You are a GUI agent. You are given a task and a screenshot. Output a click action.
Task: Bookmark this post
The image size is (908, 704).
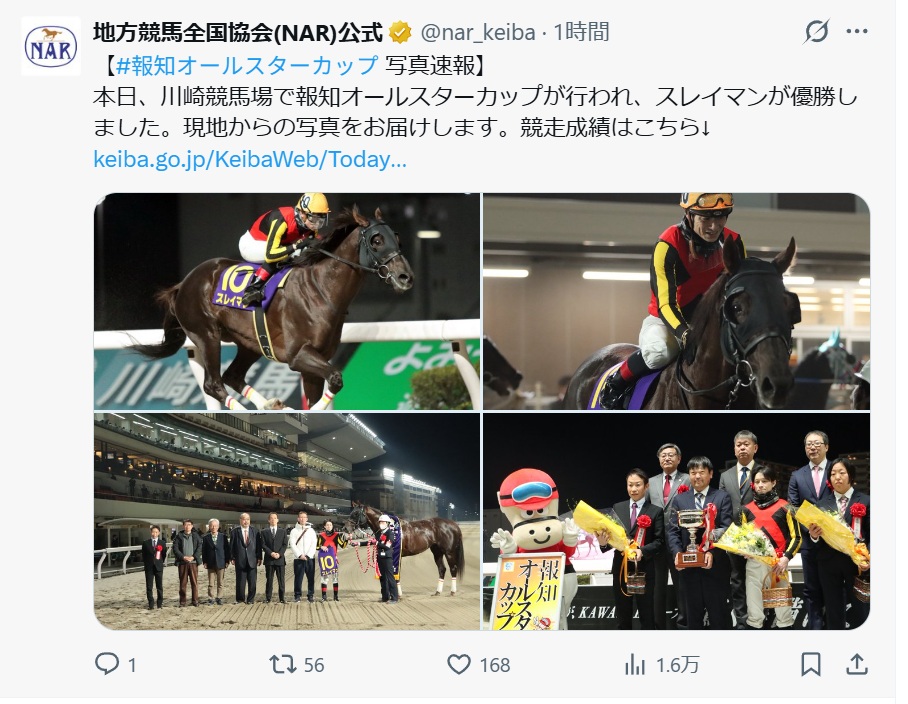click(811, 664)
